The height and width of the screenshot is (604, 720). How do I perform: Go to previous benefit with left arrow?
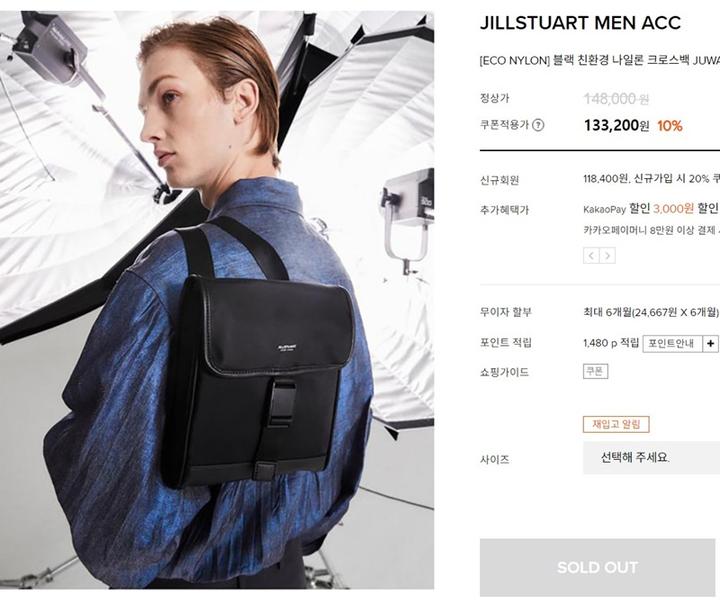[x=591, y=255]
